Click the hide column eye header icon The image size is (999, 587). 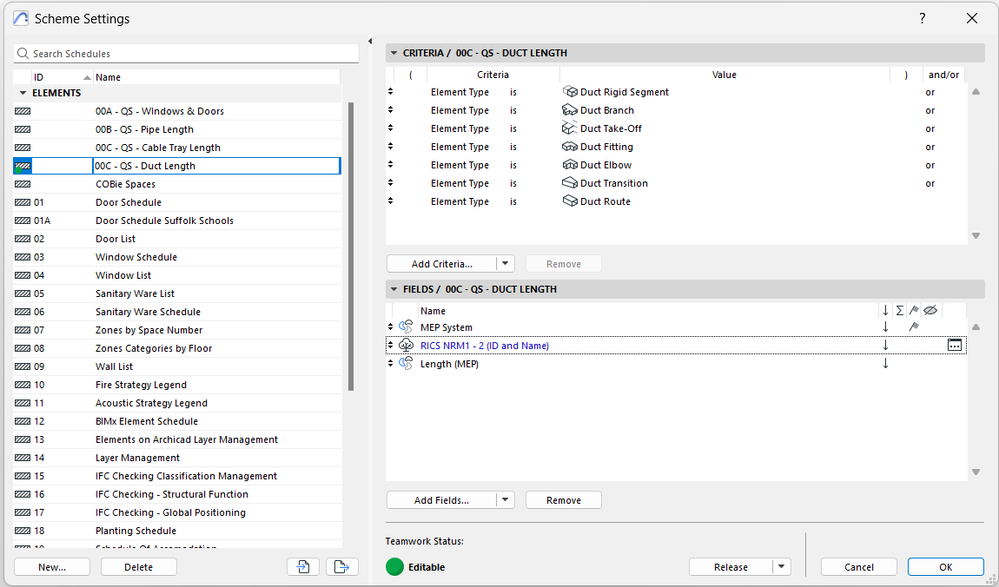point(930,310)
